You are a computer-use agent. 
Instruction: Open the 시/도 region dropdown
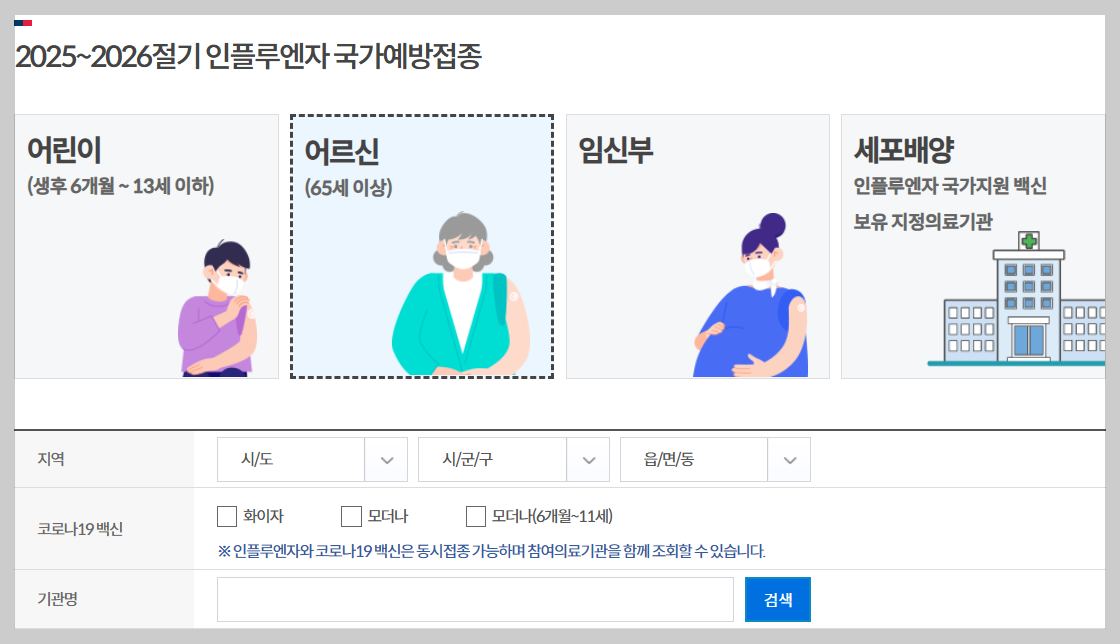click(x=312, y=460)
